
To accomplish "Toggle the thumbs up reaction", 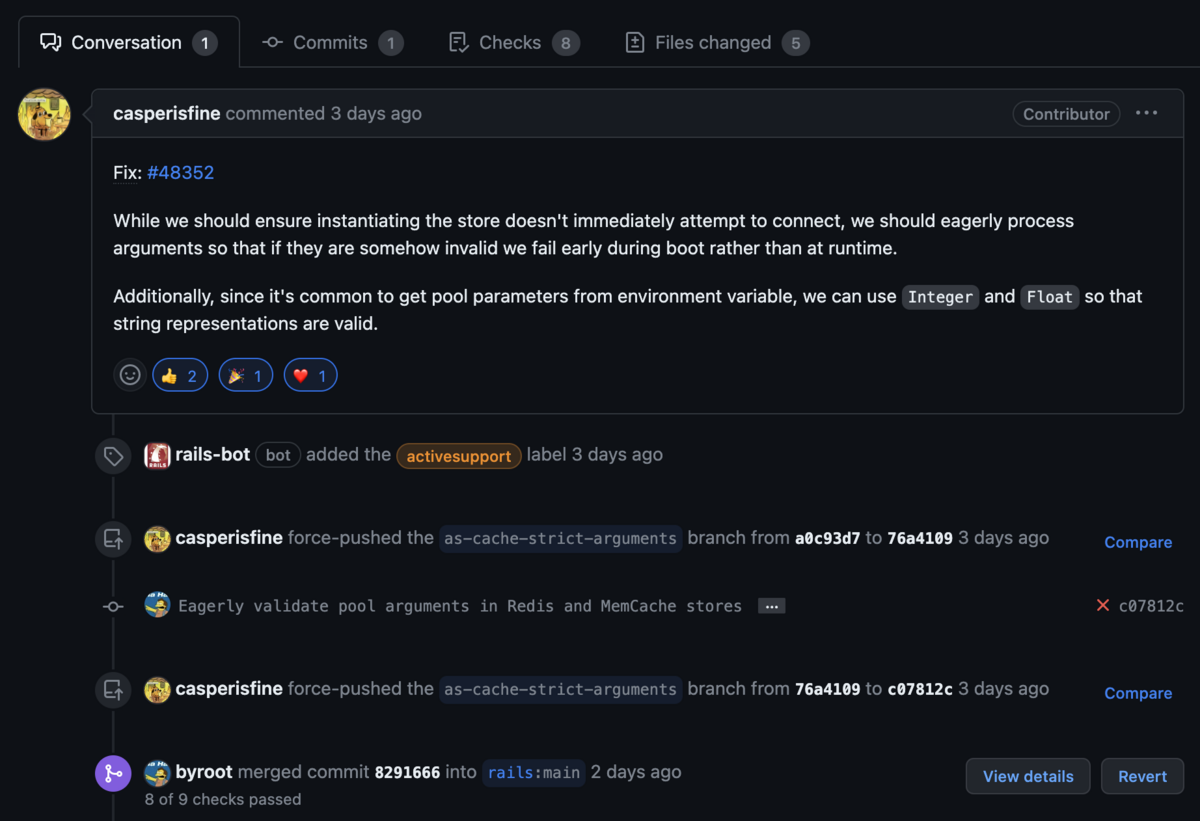I will click(x=180, y=375).
